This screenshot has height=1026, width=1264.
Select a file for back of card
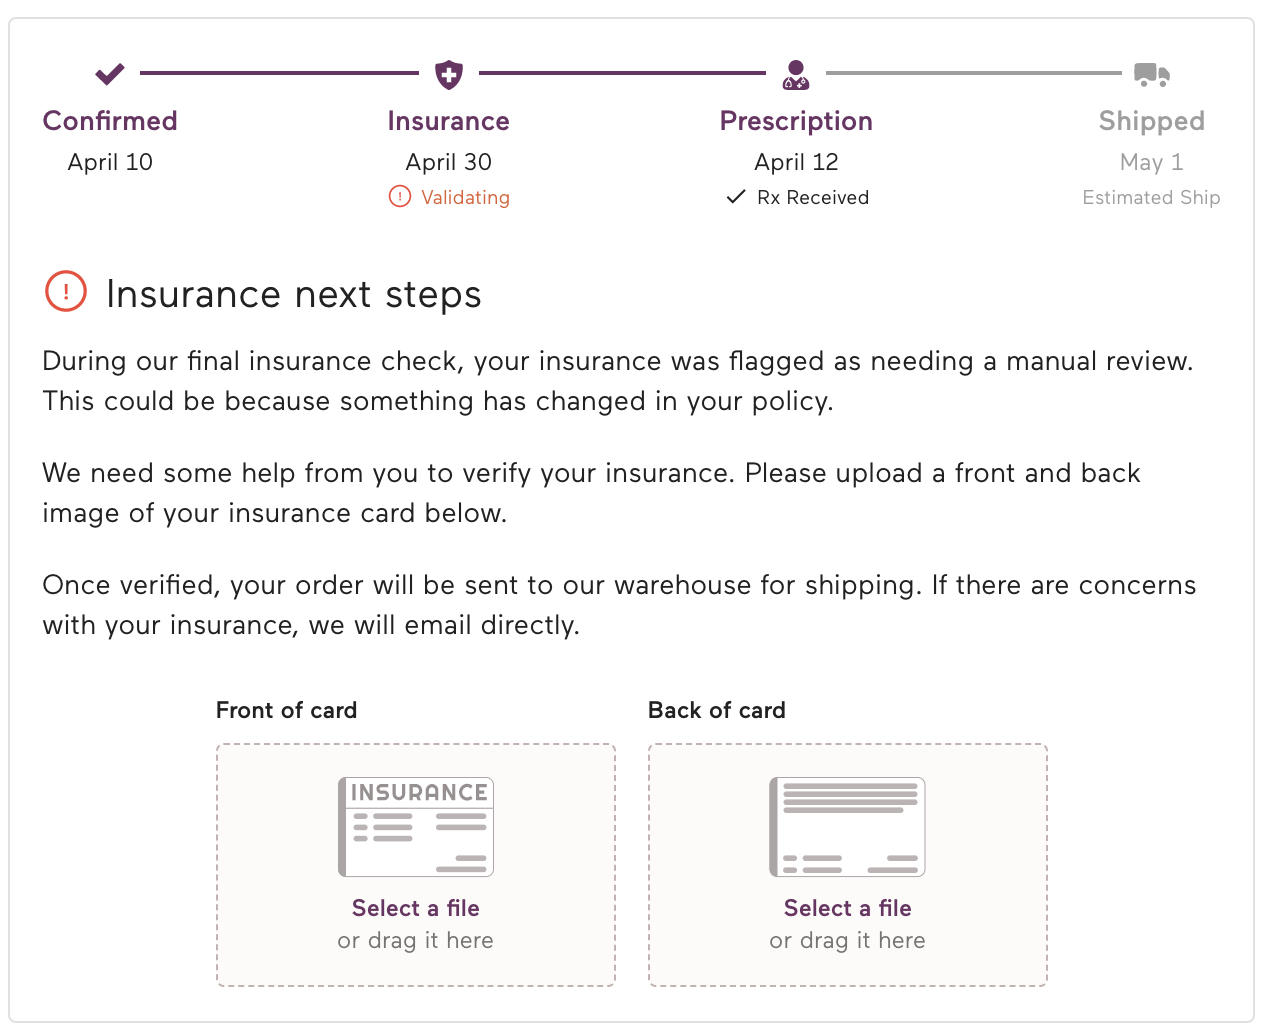pyautogui.click(x=847, y=908)
